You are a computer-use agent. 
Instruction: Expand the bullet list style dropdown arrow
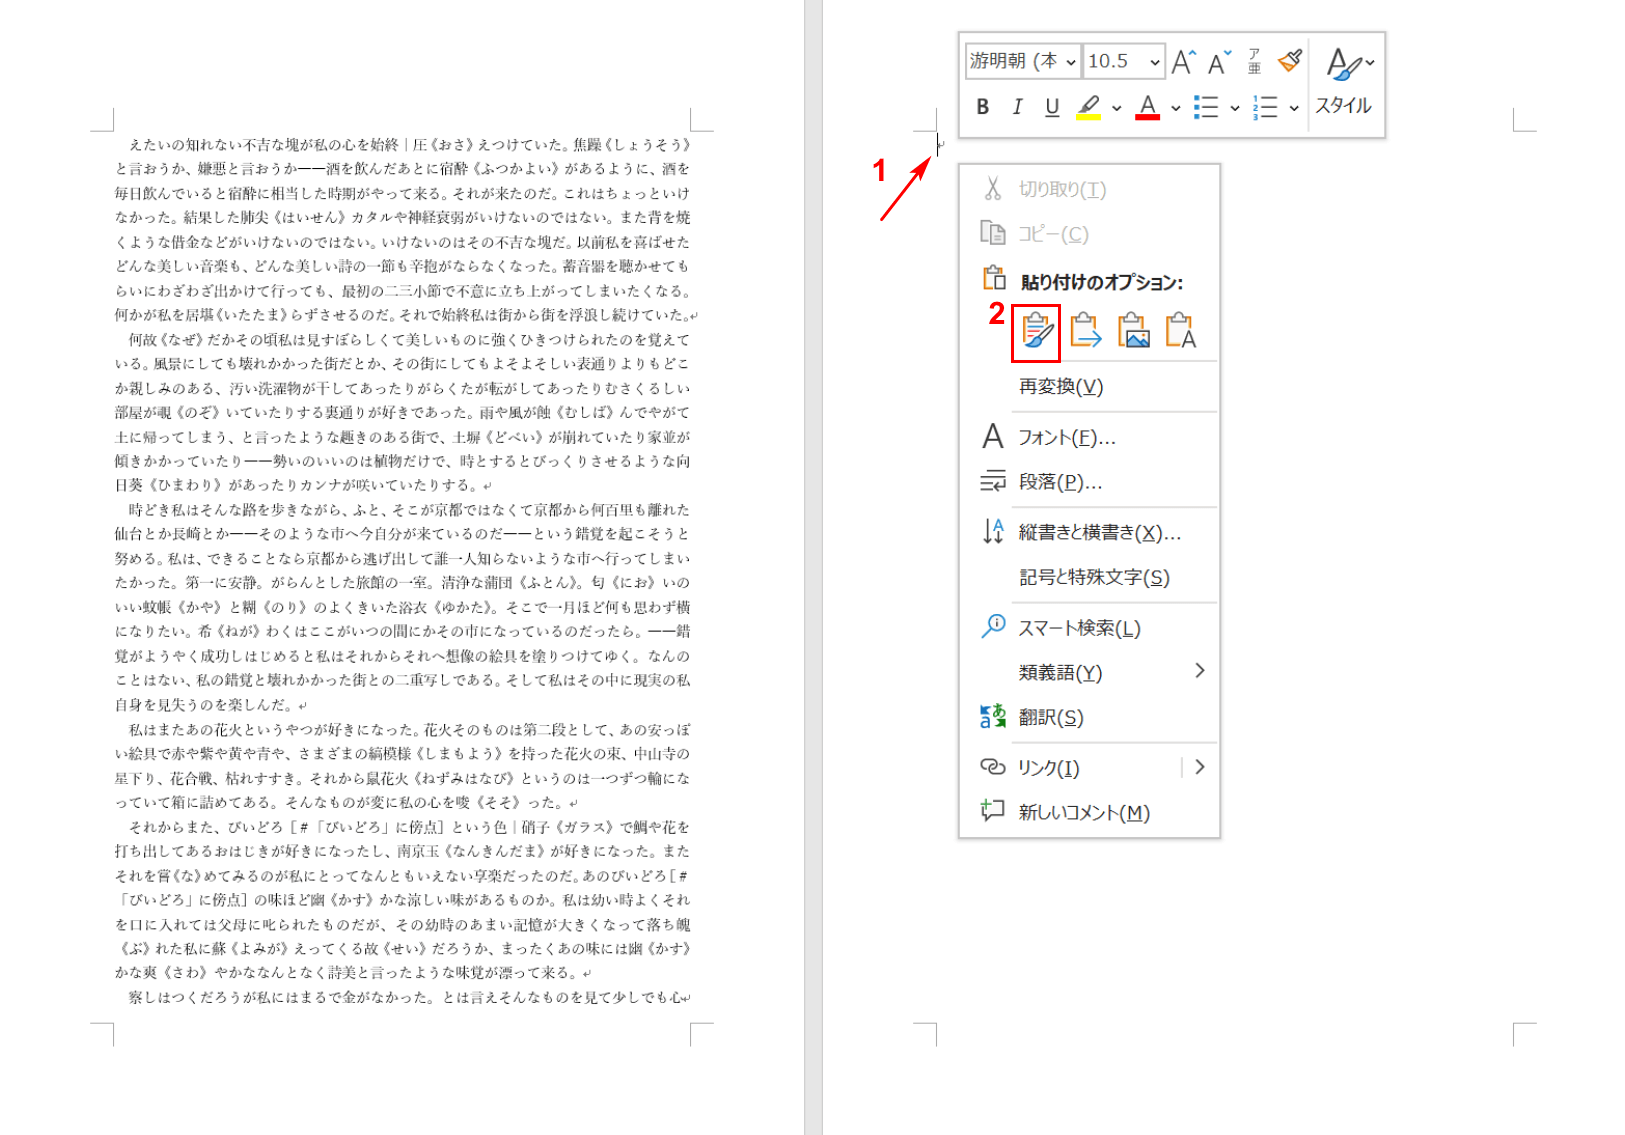click(1235, 108)
